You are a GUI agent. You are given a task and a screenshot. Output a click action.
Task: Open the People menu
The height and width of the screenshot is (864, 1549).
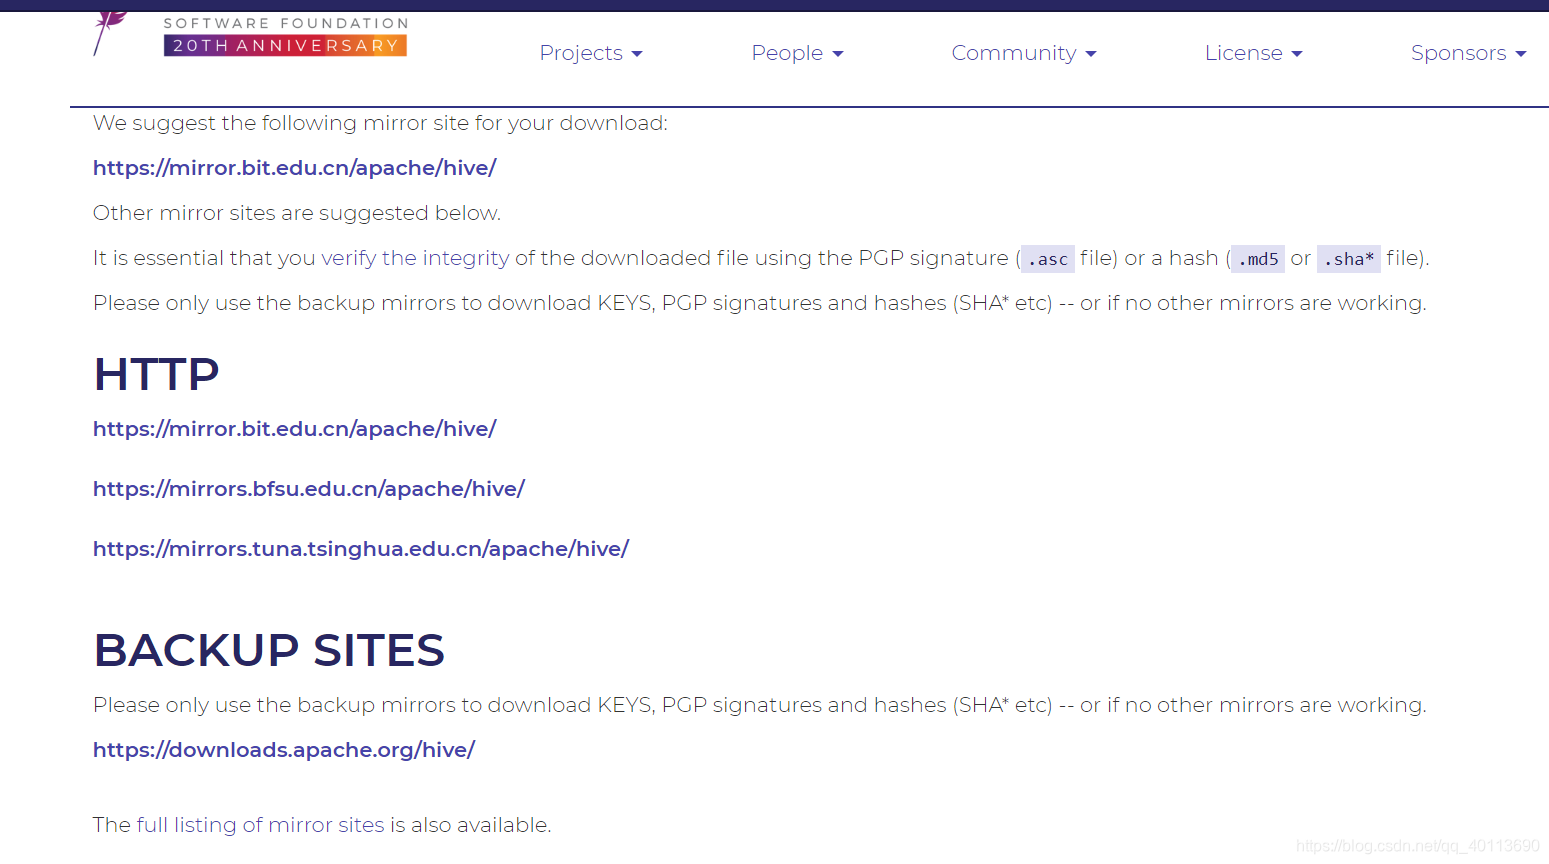click(x=797, y=53)
